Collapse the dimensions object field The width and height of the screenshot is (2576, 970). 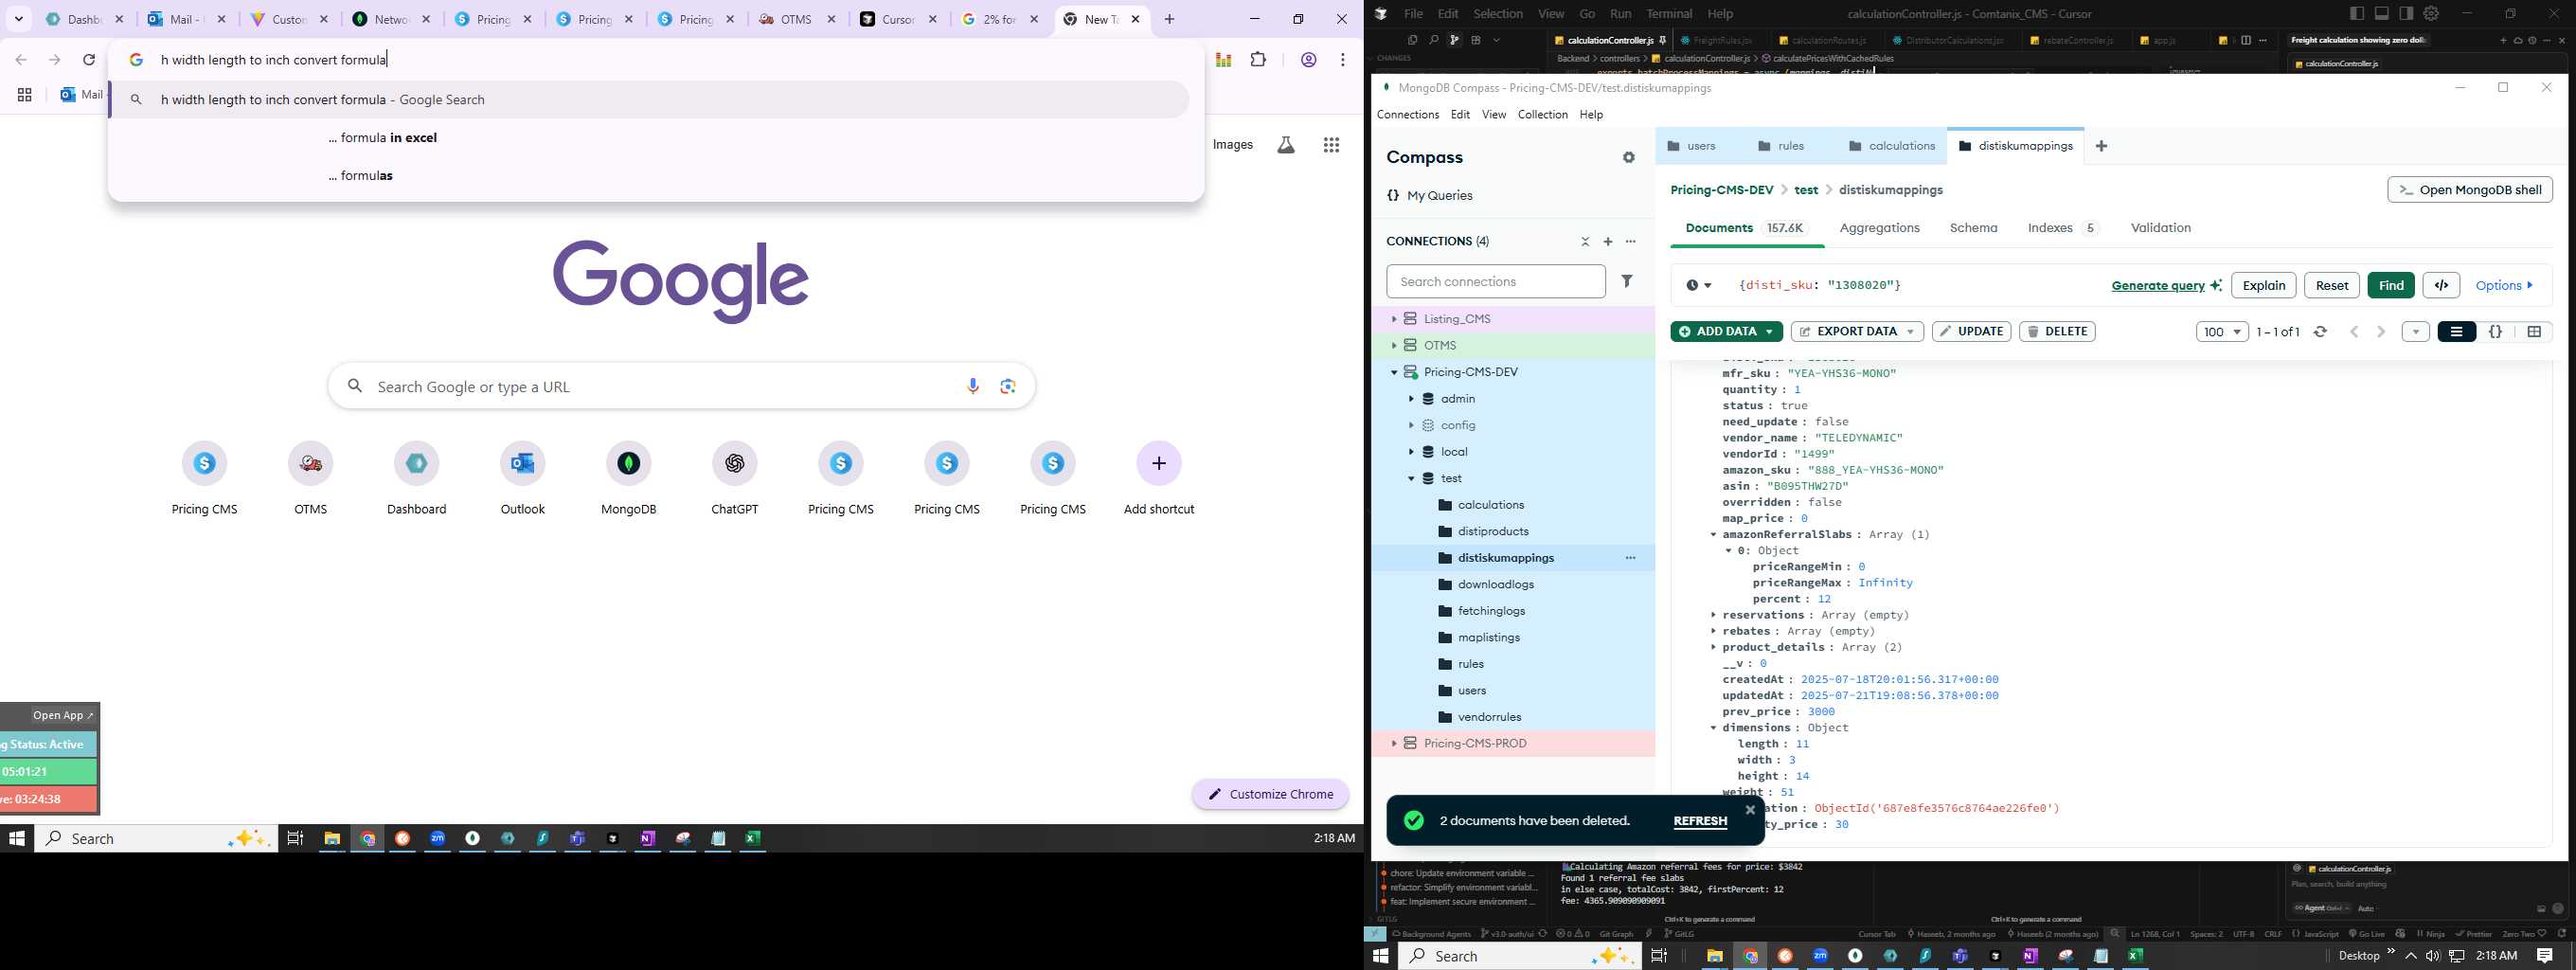click(x=1713, y=728)
